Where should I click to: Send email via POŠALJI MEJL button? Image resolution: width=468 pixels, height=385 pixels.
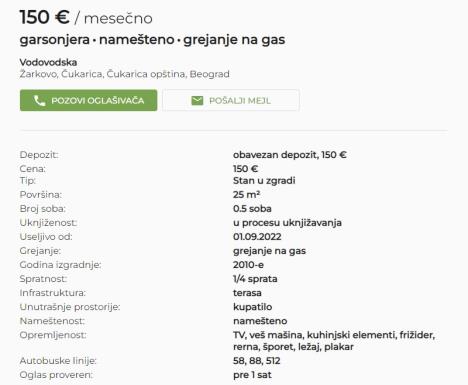pos(231,100)
